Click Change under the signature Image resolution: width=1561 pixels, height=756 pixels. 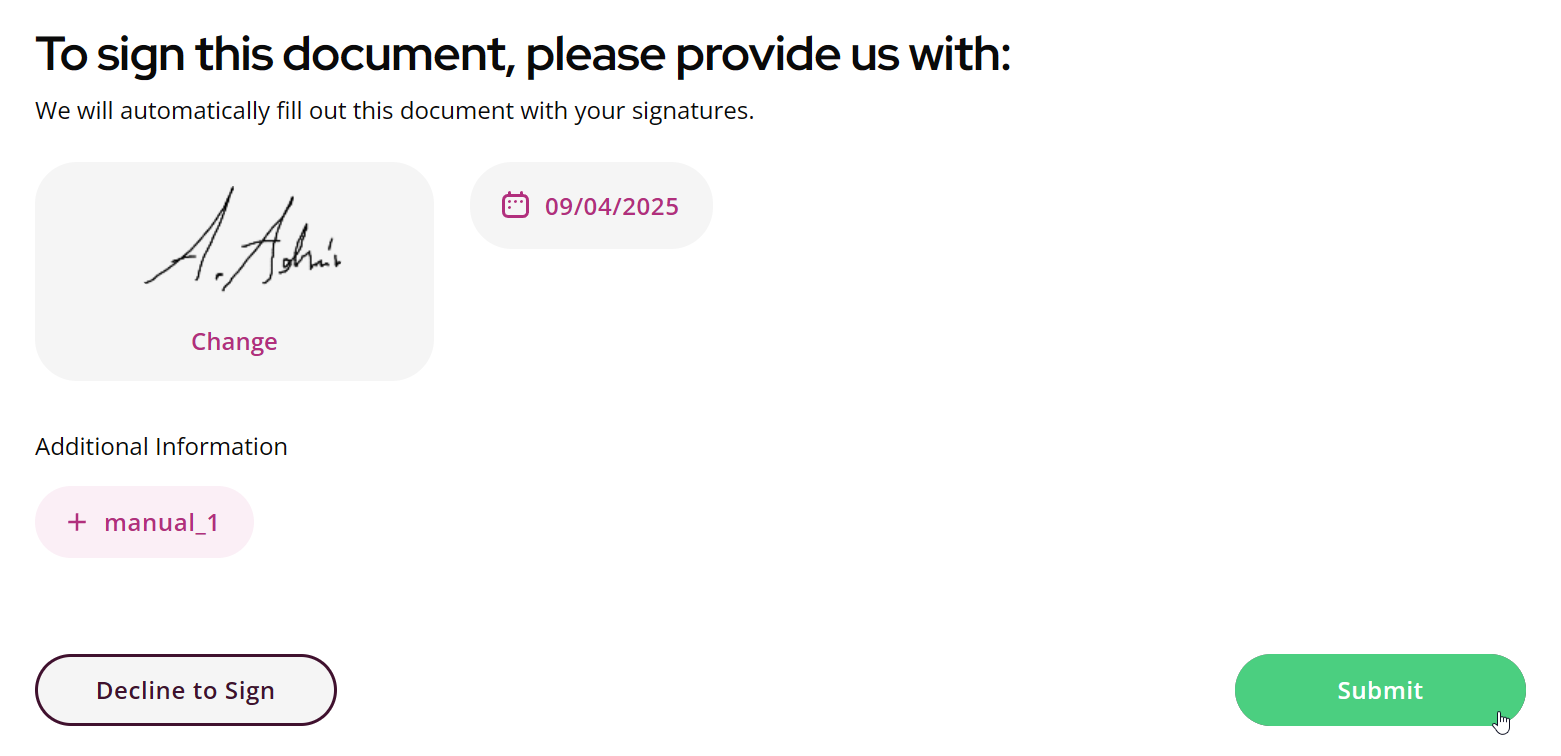[x=234, y=341]
